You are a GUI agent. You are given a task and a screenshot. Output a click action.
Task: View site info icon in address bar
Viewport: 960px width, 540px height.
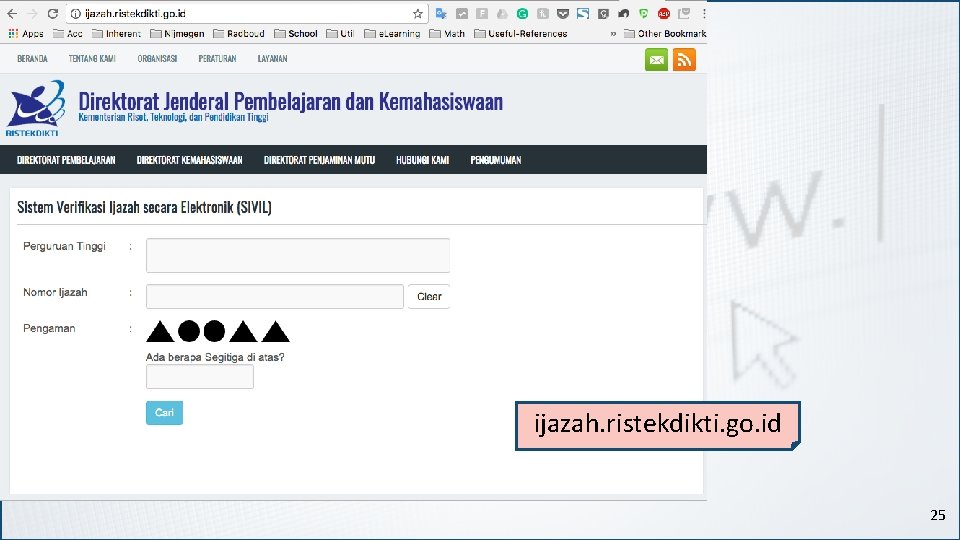(x=76, y=13)
